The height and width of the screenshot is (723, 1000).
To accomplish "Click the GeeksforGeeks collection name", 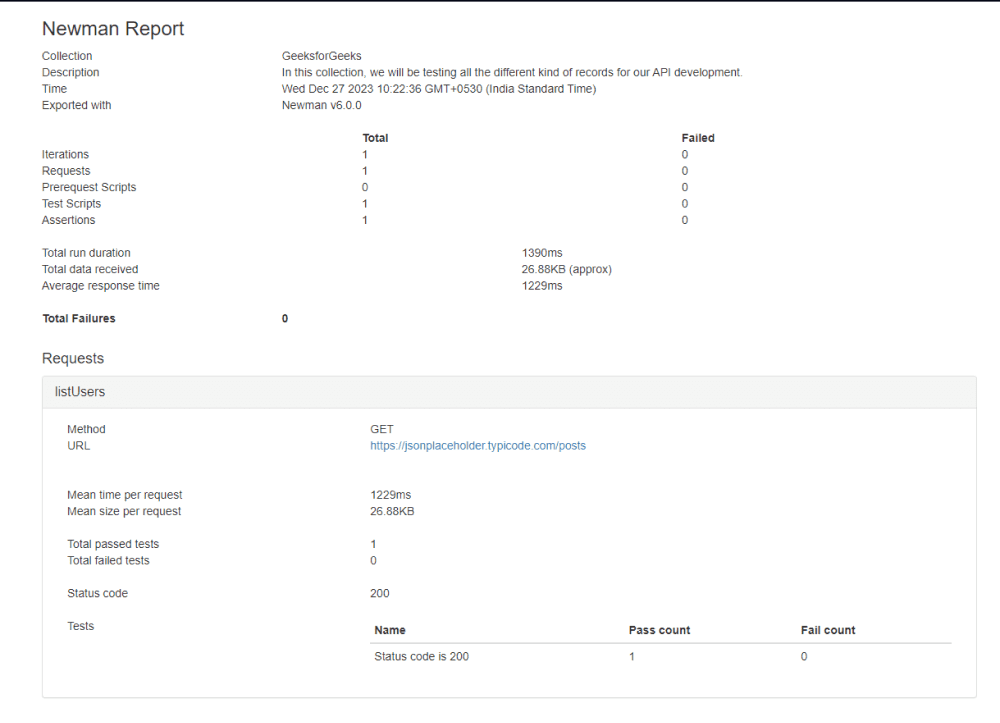I will (321, 56).
